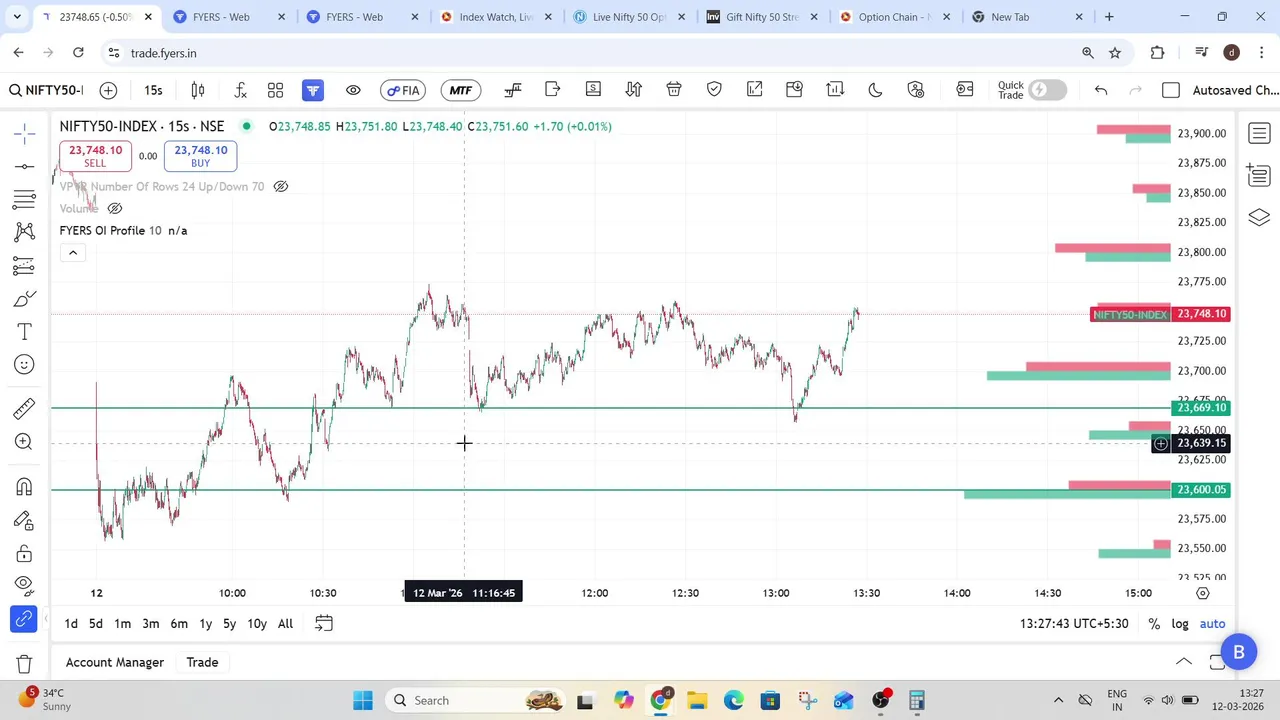Open the chart settings gear icon
The image size is (1280, 720).
click(1203, 593)
